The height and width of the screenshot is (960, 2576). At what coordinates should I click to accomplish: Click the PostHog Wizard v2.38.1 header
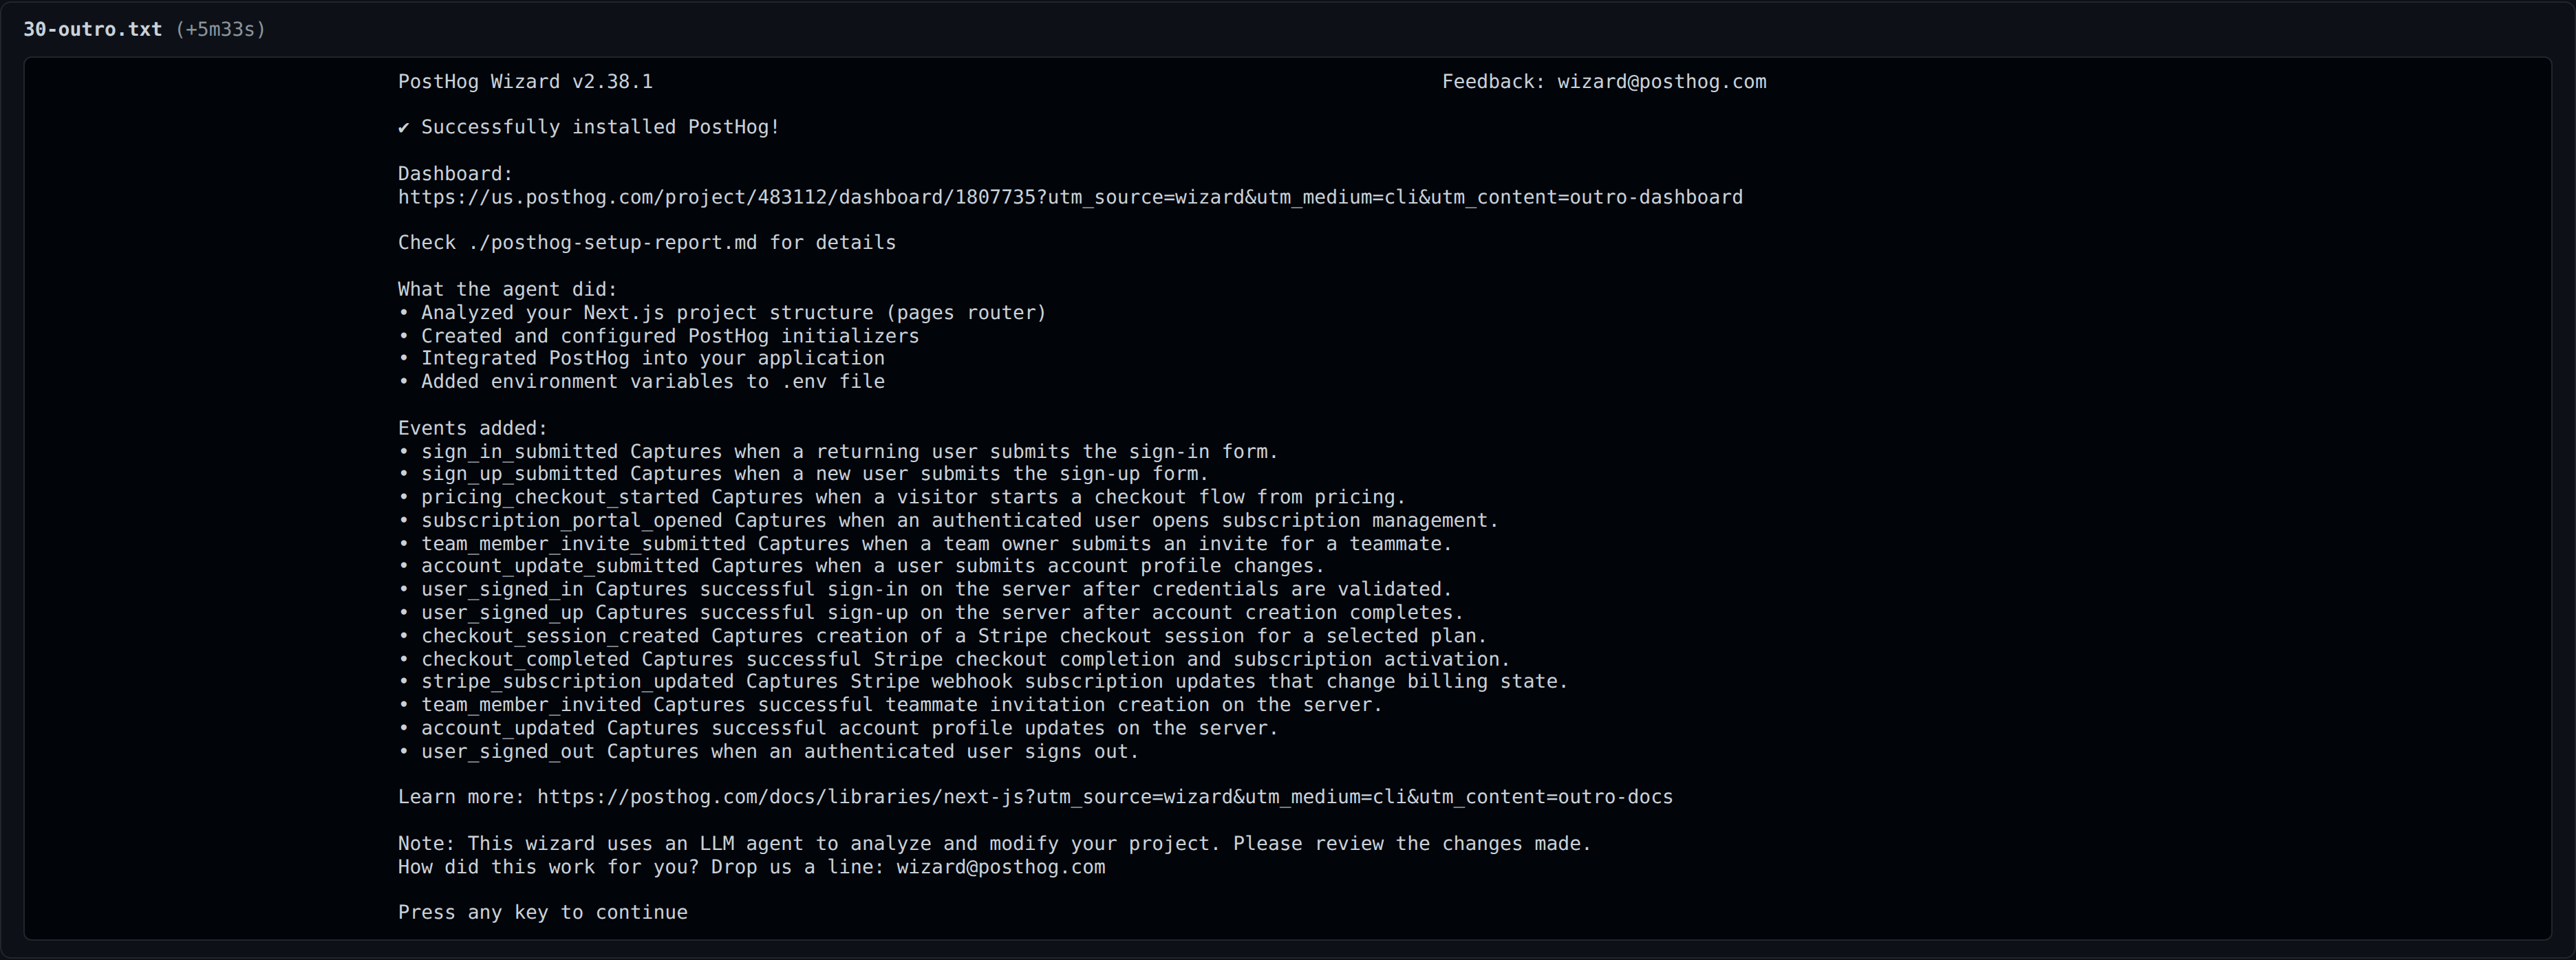click(525, 82)
